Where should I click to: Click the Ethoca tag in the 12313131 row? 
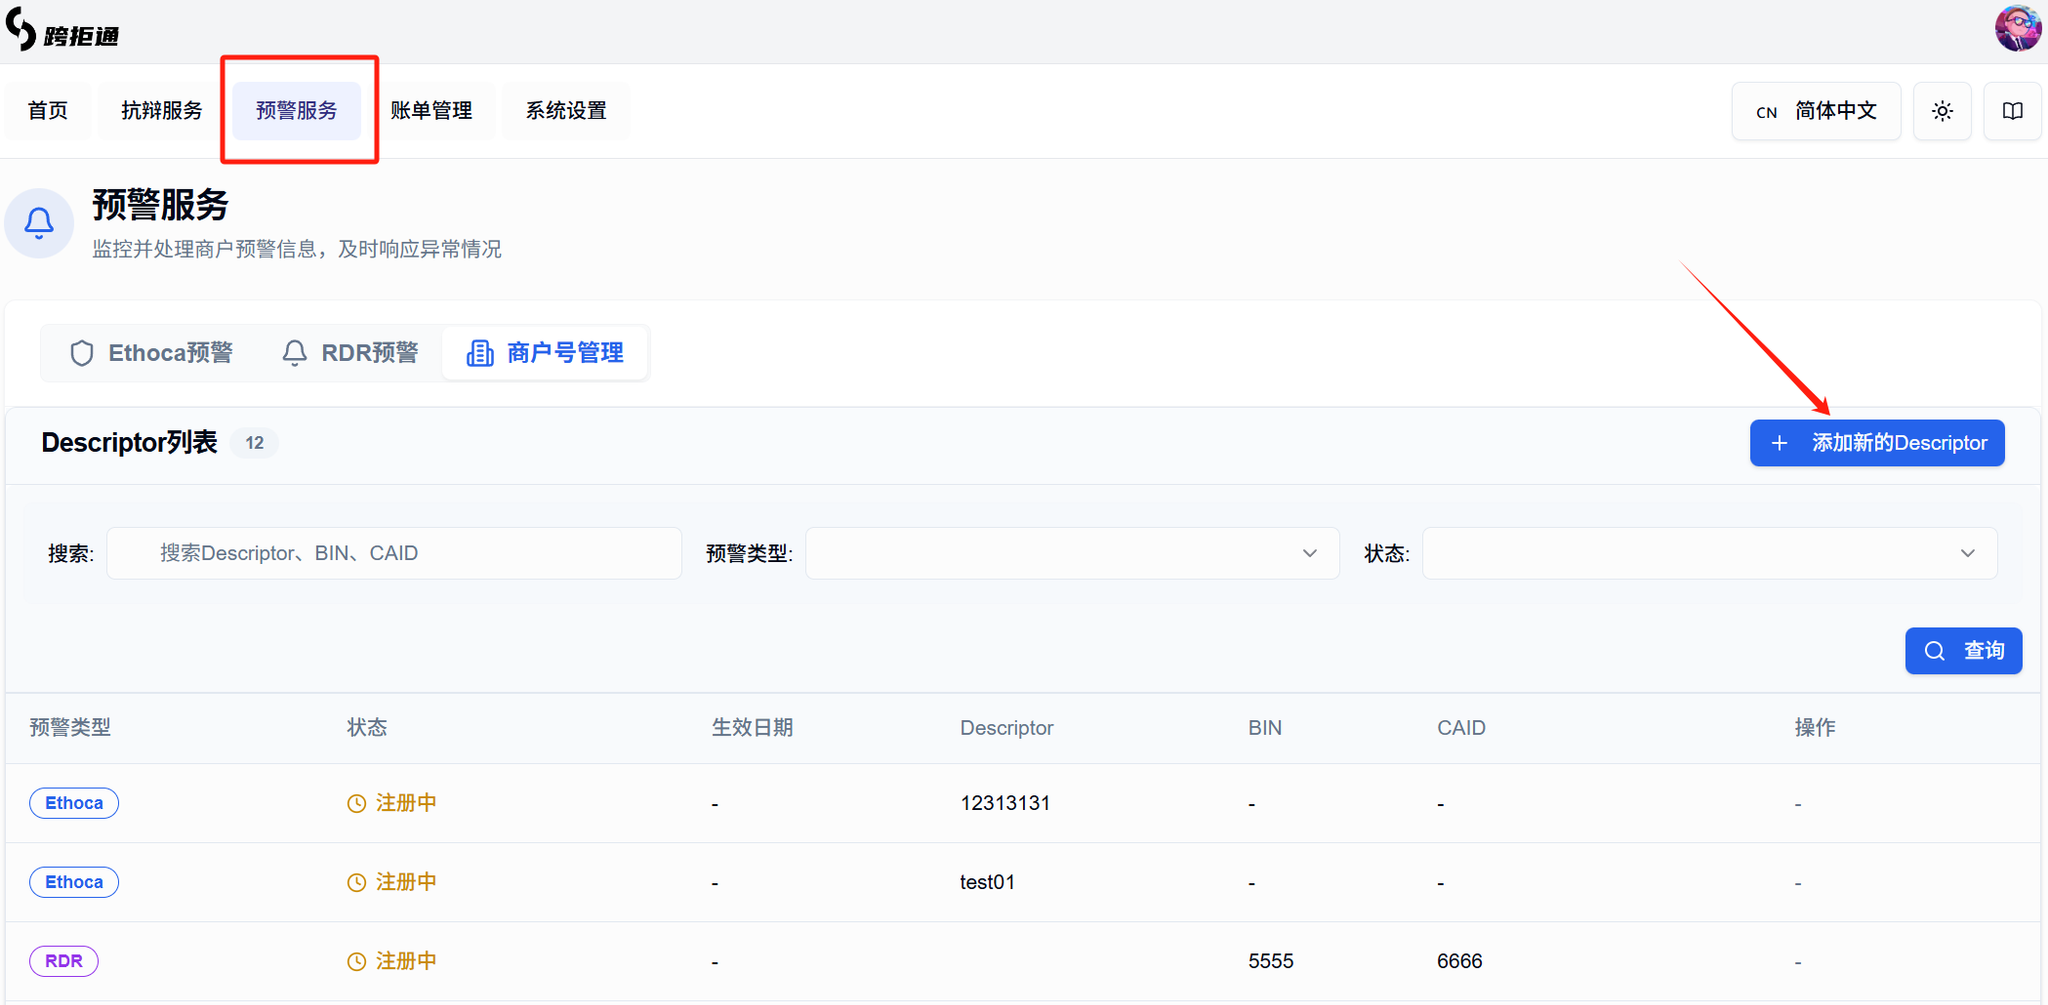74,803
